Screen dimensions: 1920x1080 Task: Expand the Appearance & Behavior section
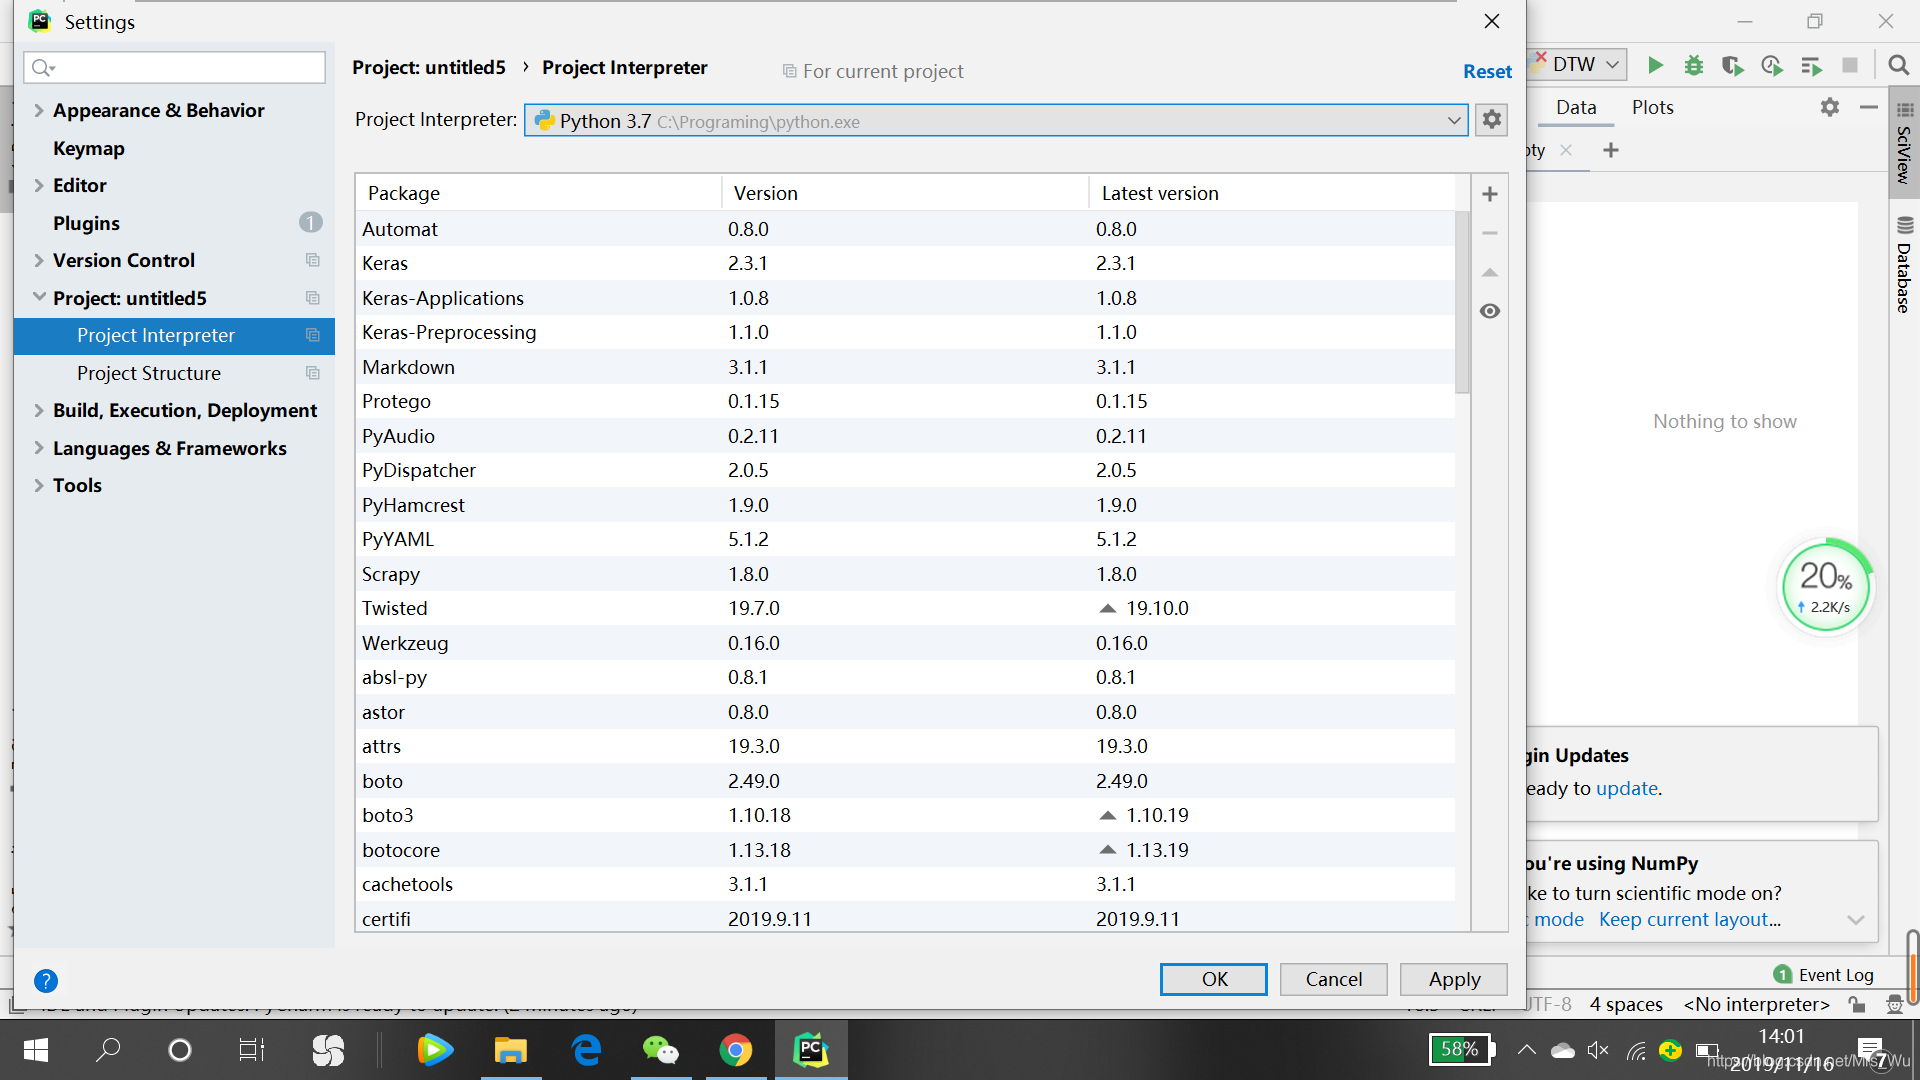(40, 109)
